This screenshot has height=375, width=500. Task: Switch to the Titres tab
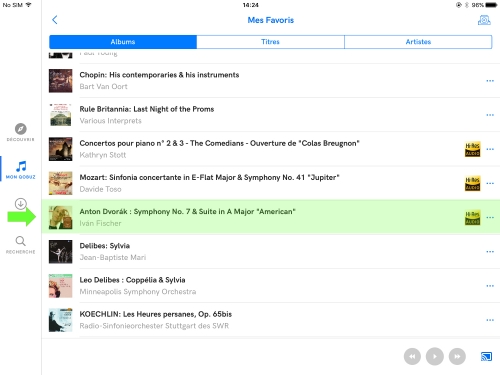[x=270, y=42]
